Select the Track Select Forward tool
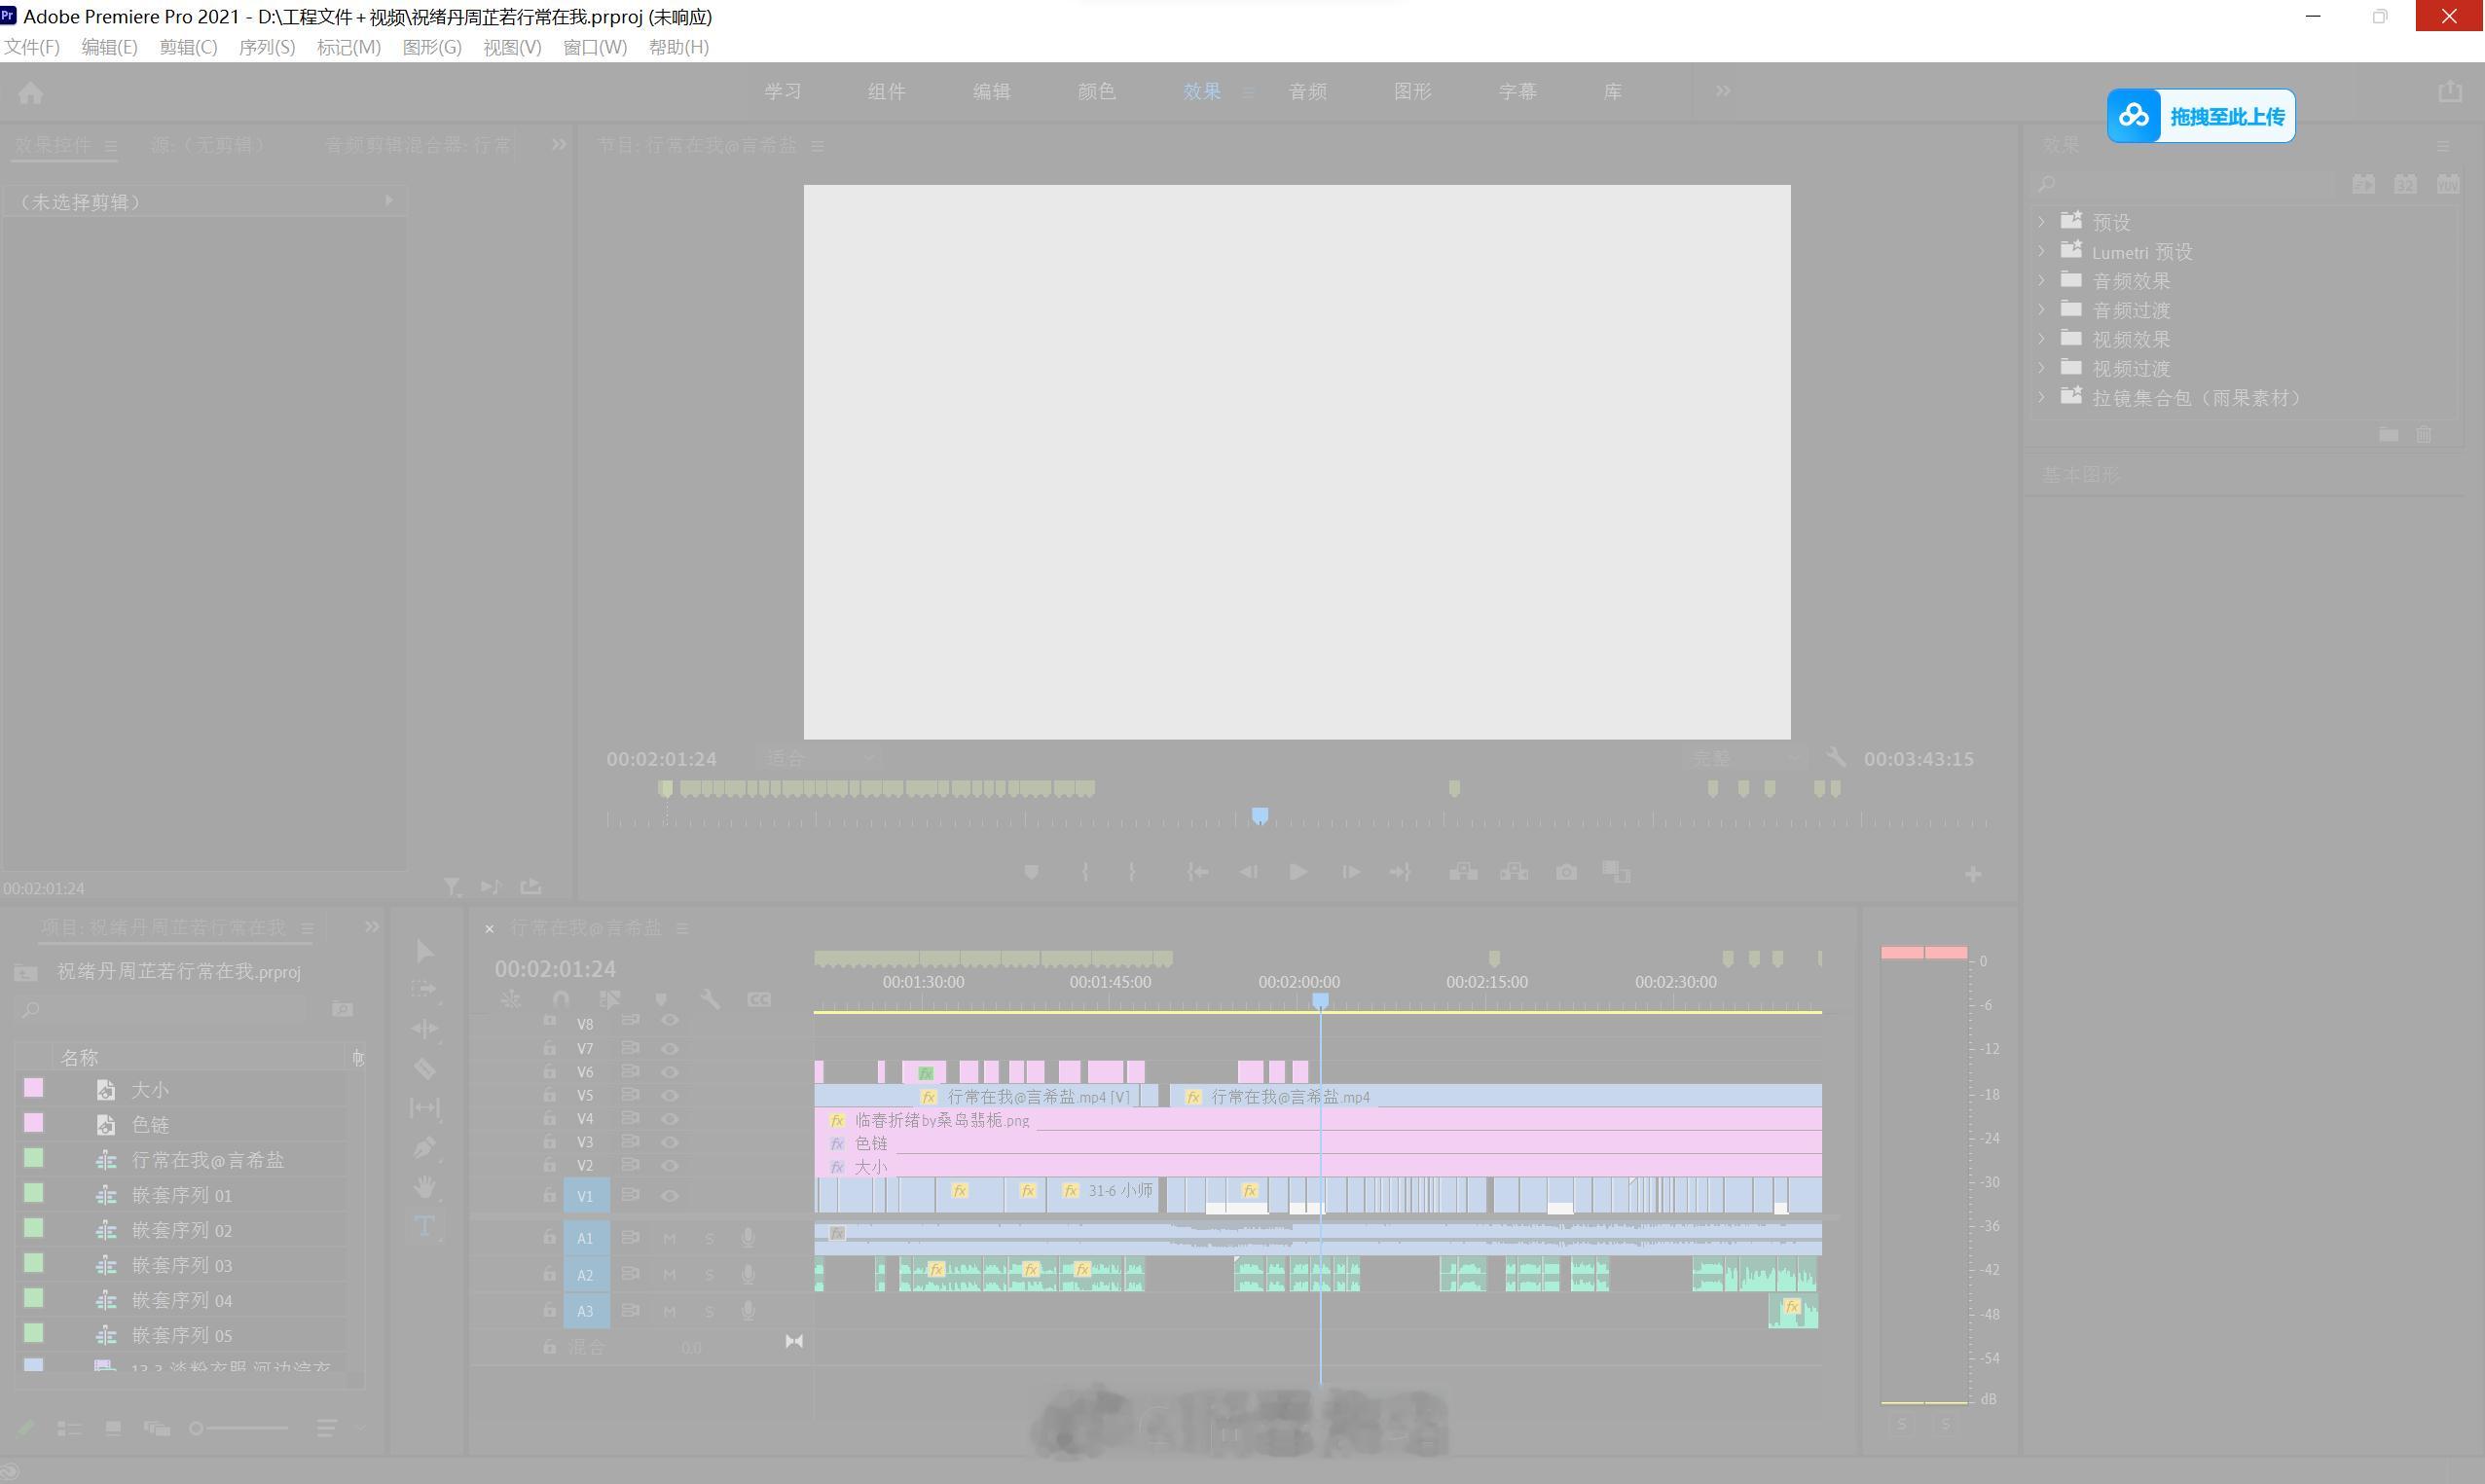 point(424,989)
